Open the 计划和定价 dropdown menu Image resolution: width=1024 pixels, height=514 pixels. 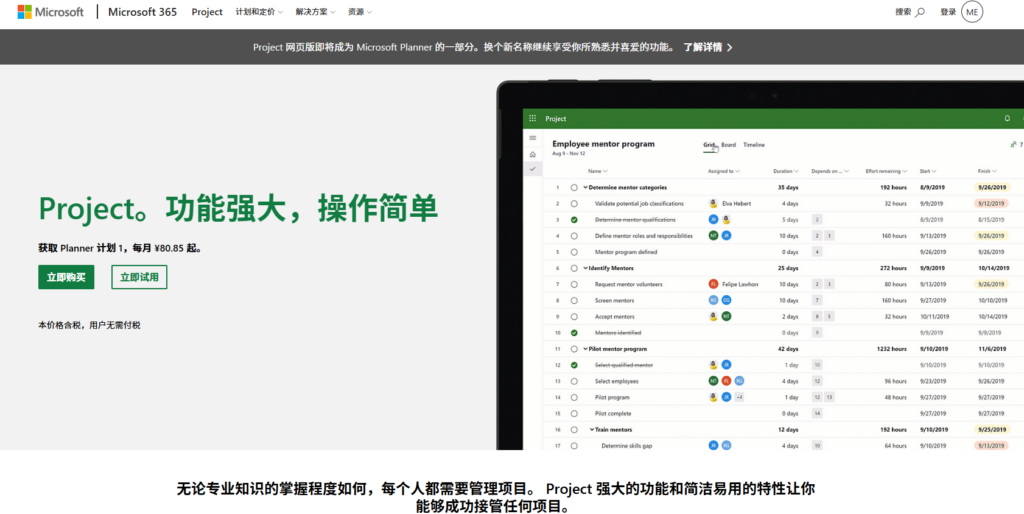tap(259, 12)
